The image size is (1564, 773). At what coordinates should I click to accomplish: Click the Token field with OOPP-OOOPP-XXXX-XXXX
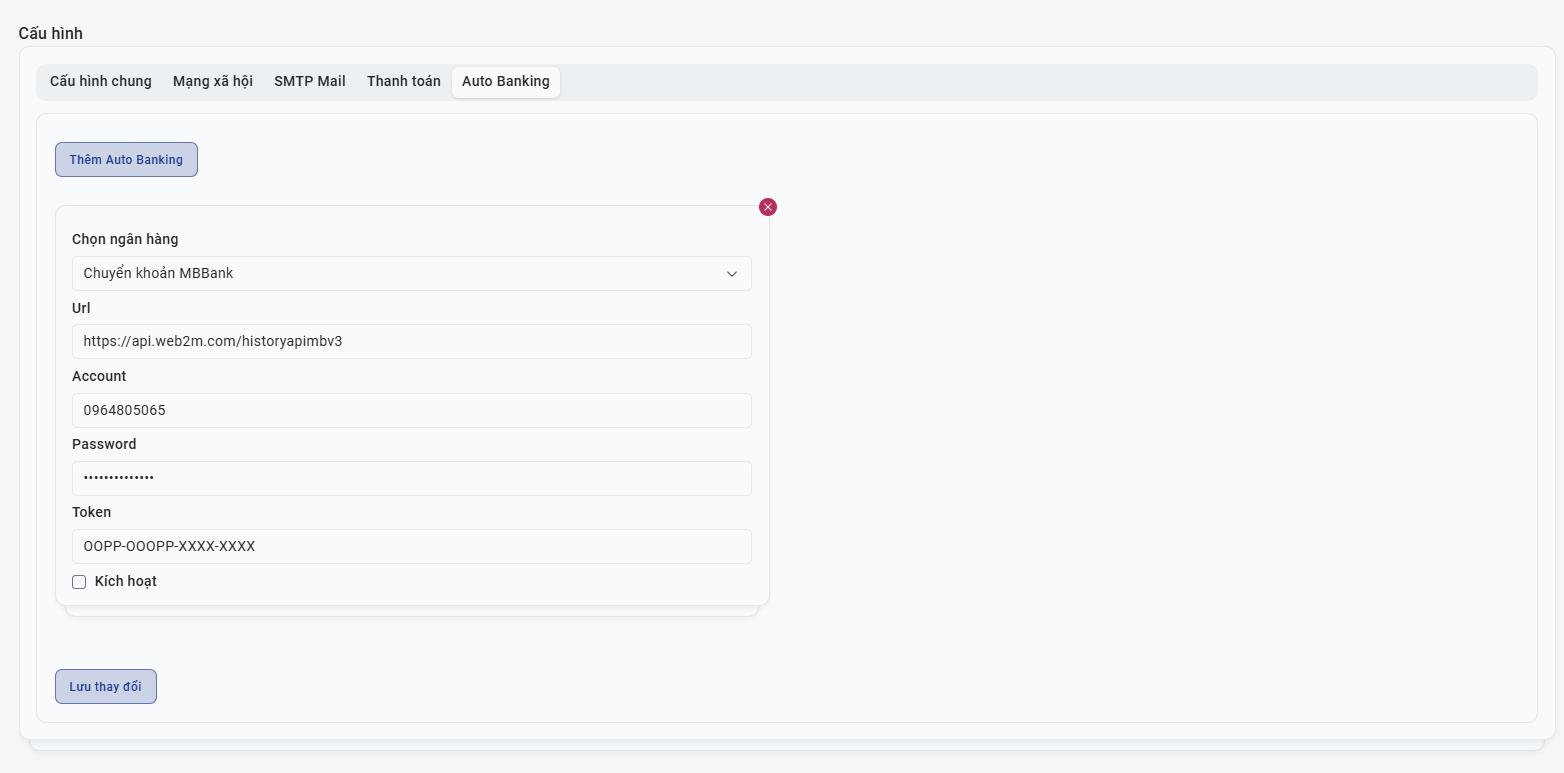pyautogui.click(x=411, y=547)
